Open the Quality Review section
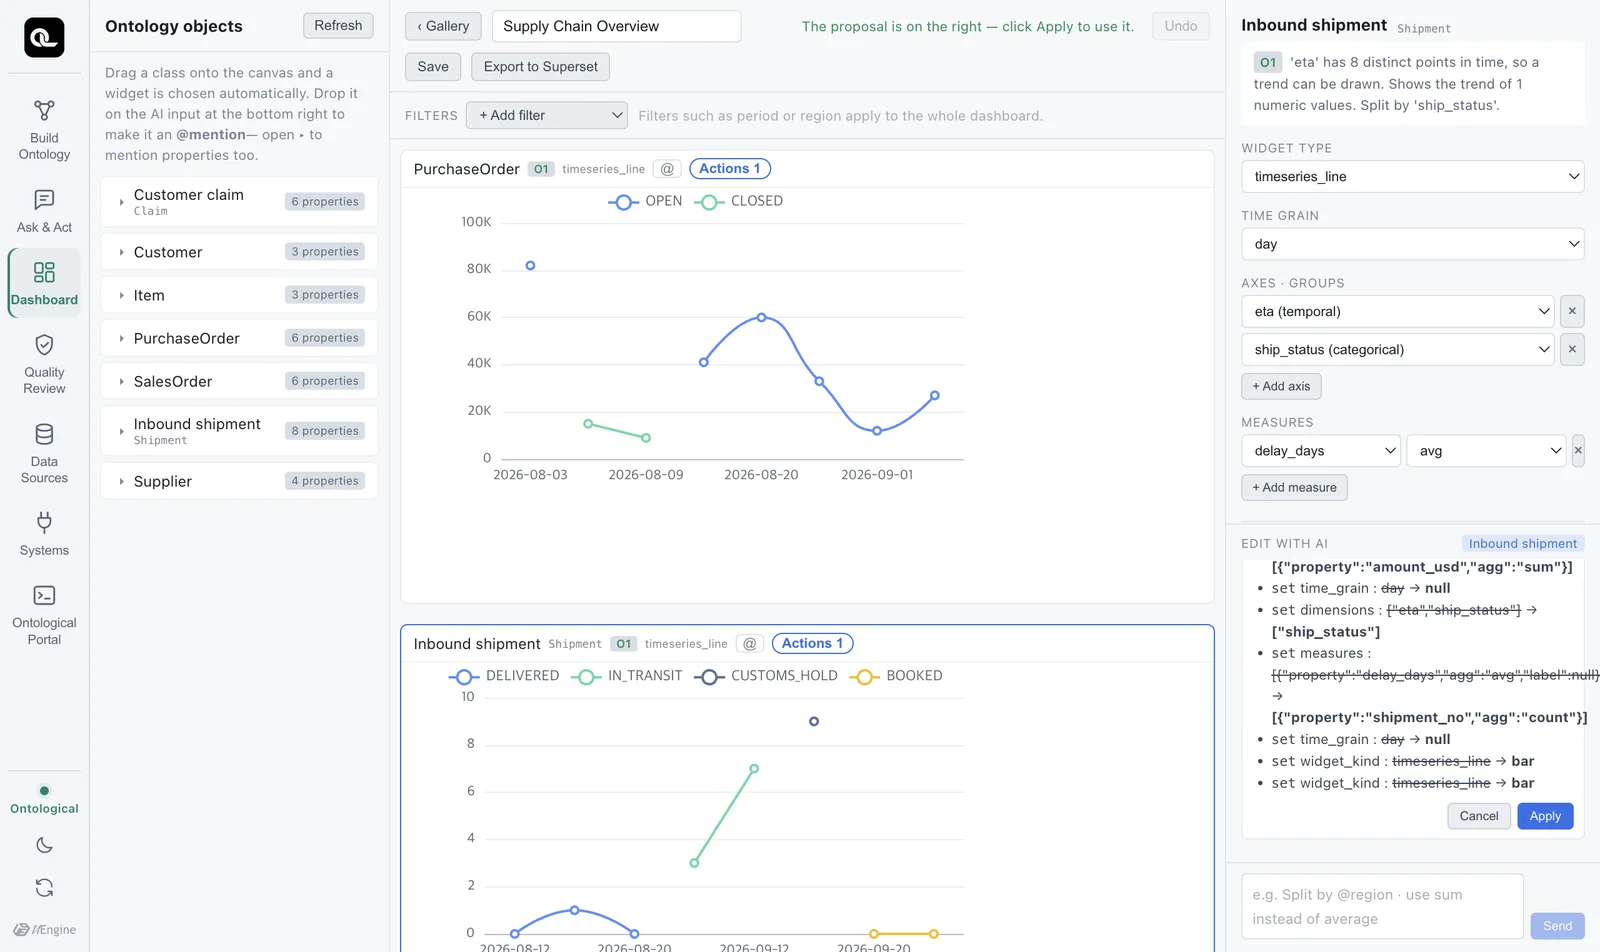Screen dimensions: 1600x952 coord(44,364)
